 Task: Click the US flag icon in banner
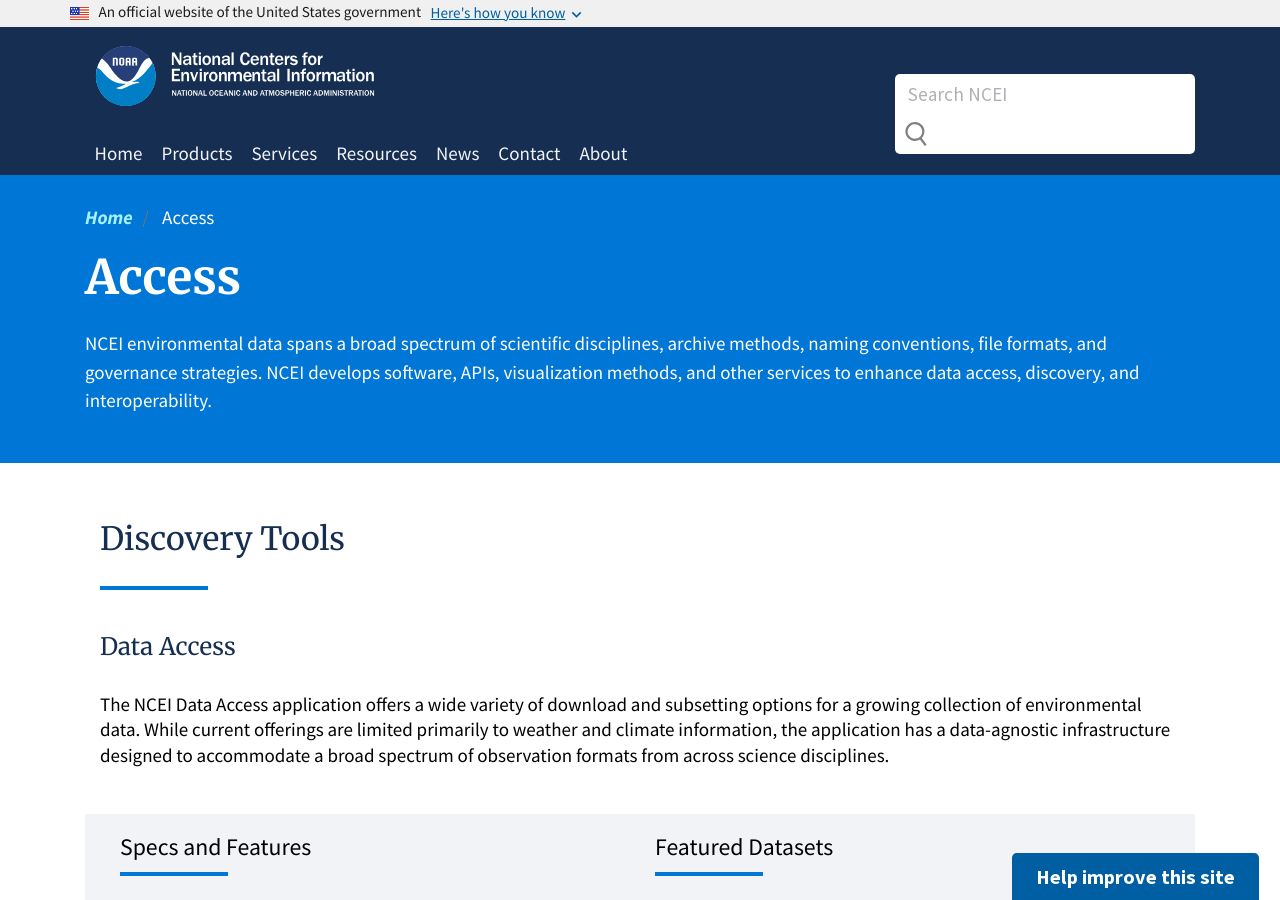(x=79, y=13)
